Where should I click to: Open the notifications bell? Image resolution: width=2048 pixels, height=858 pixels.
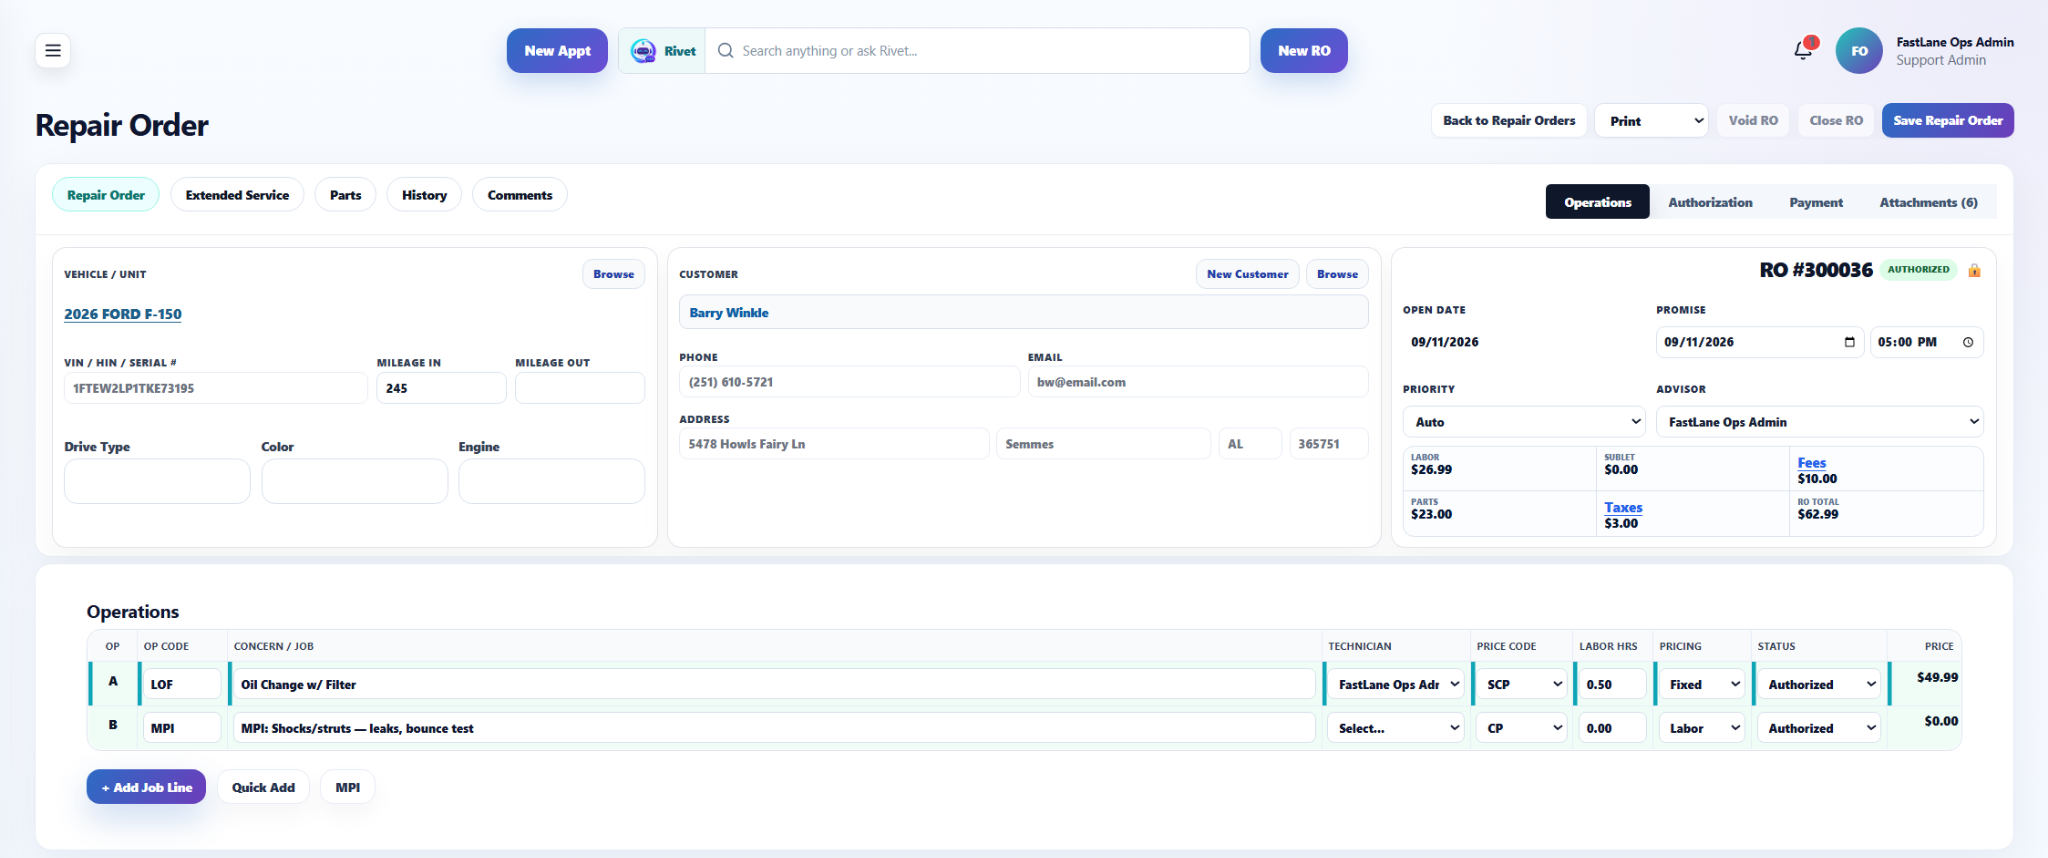[x=1804, y=50]
